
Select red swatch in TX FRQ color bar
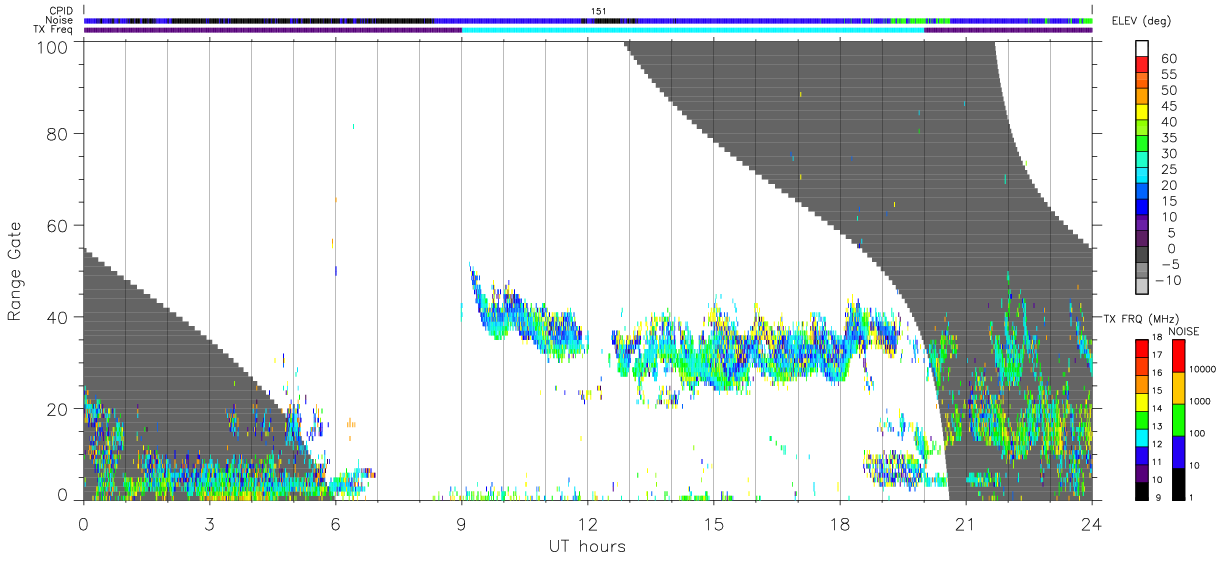(1143, 348)
